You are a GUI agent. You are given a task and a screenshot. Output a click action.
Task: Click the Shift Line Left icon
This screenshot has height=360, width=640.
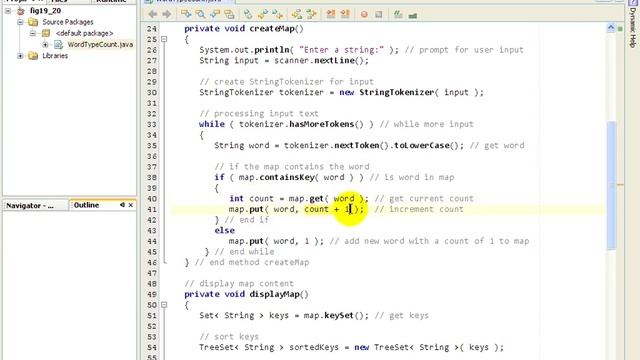331,15
